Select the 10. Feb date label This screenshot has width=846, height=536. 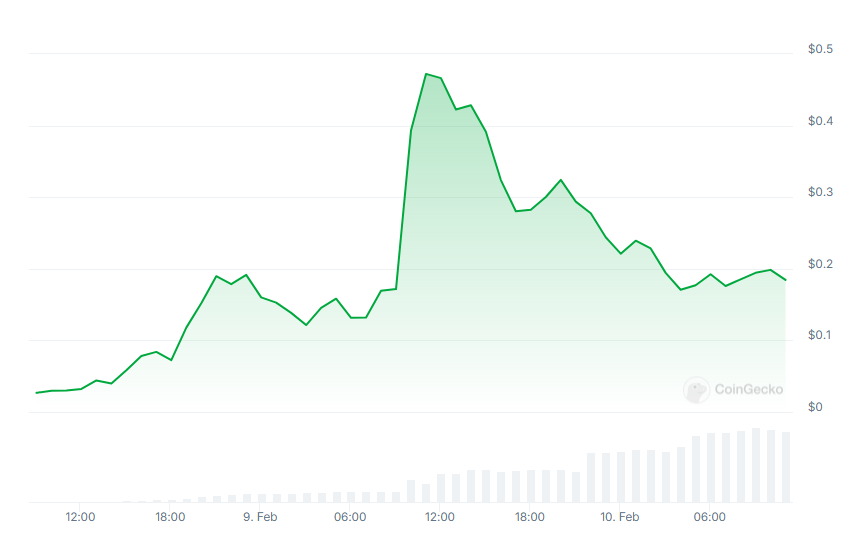(x=620, y=517)
